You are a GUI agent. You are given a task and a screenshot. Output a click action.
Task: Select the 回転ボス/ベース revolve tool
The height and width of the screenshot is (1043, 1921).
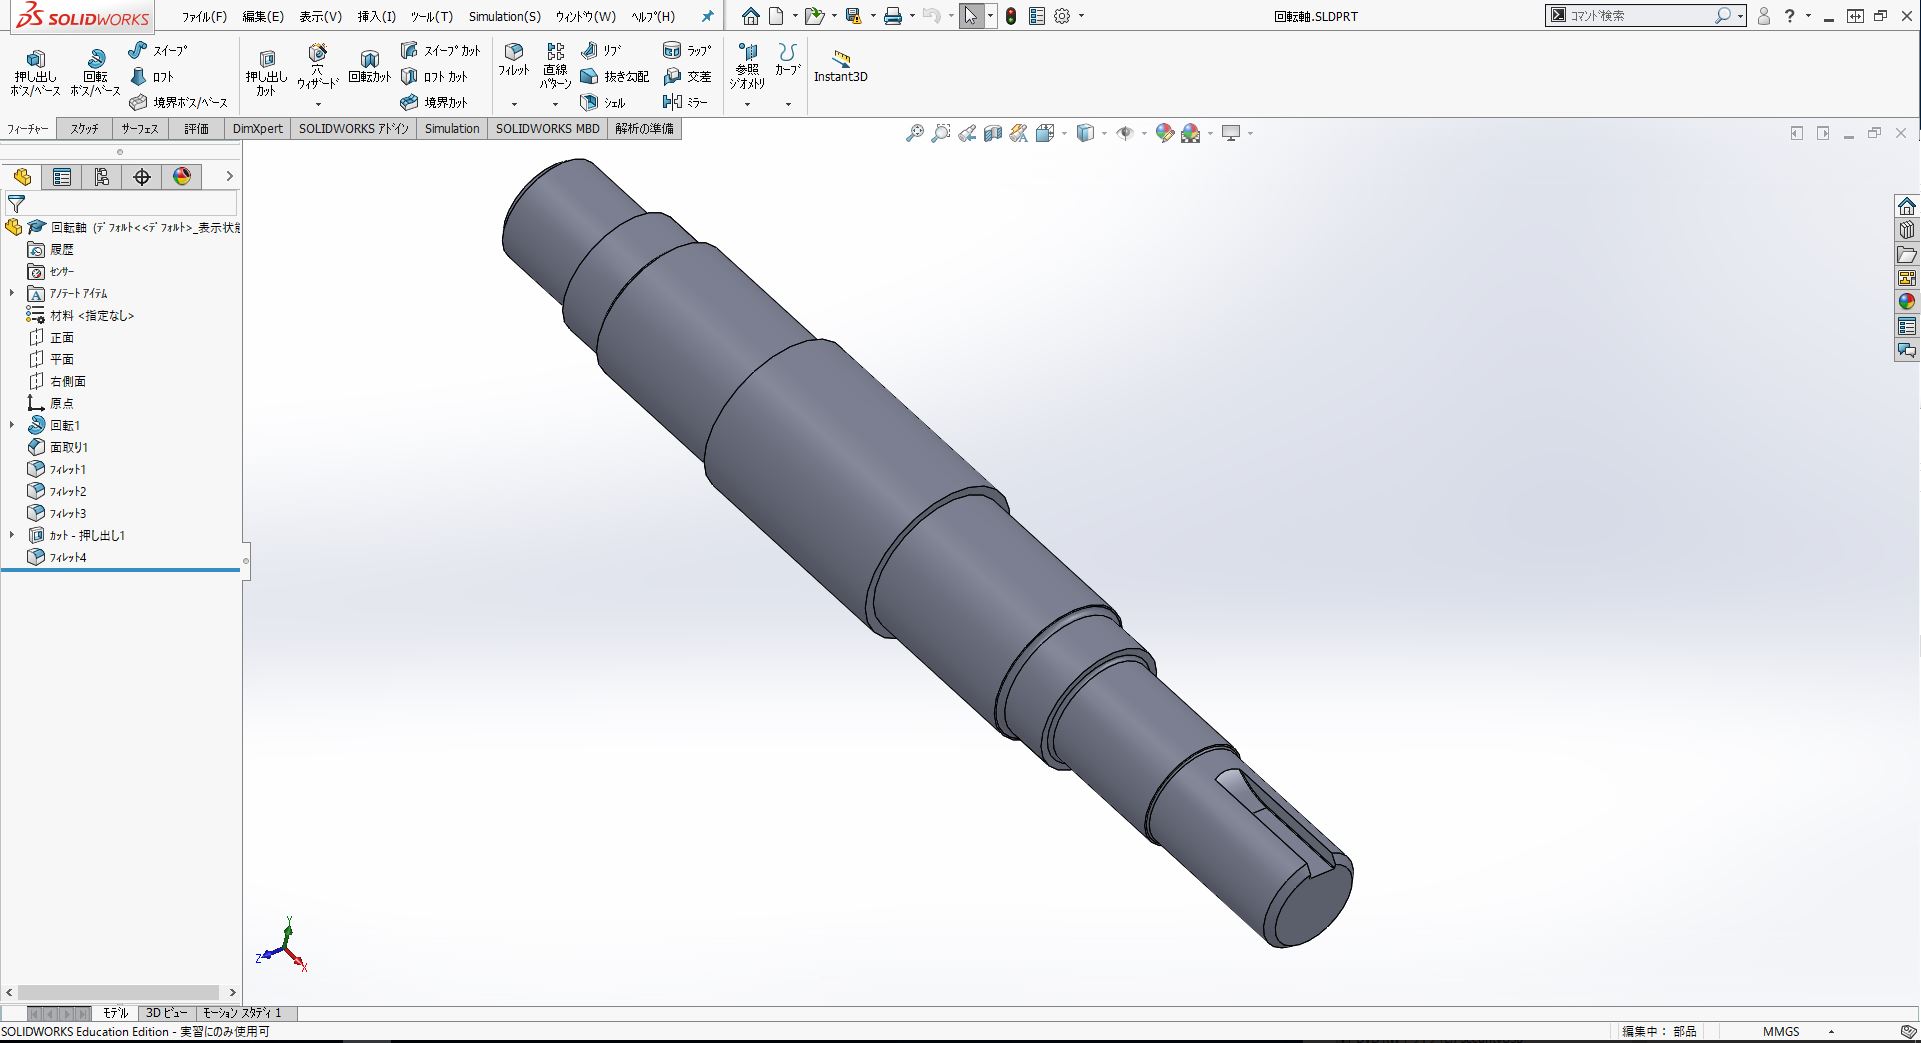click(95, 72)
